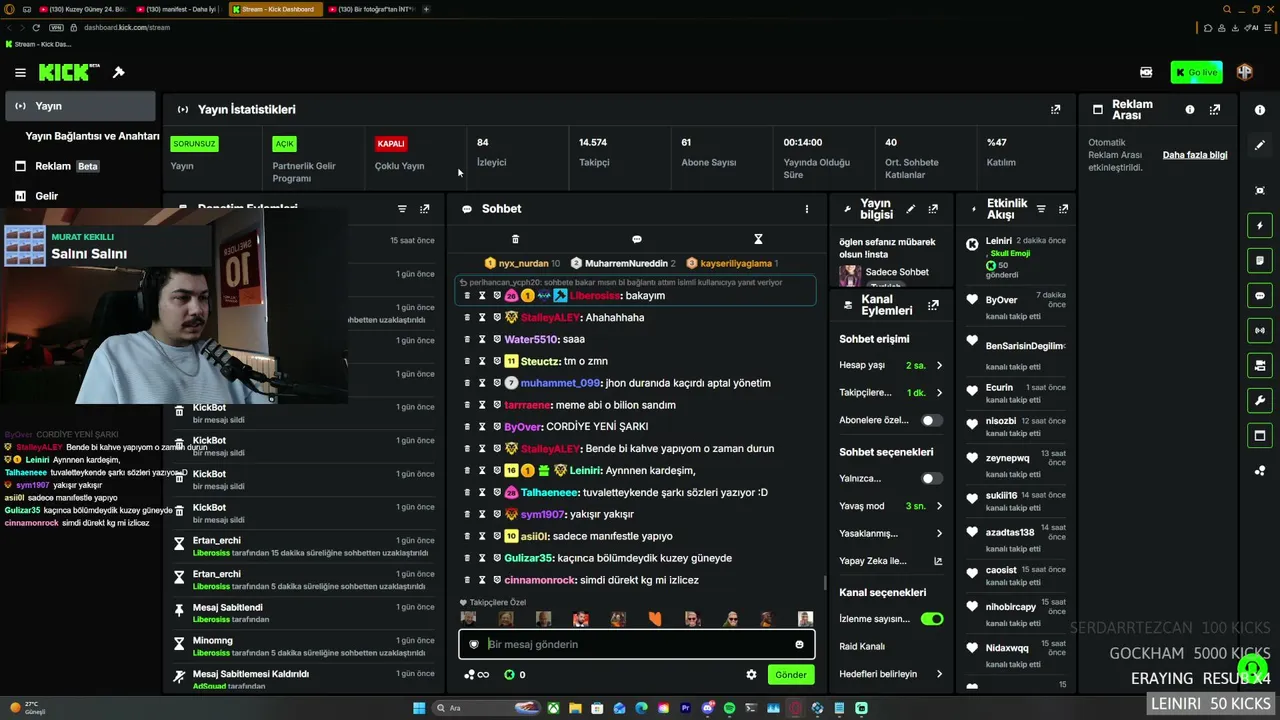Pop out the Reklam Arası panel
The height and width of the screenshot is (720, 1280).
coord(1217,109)
